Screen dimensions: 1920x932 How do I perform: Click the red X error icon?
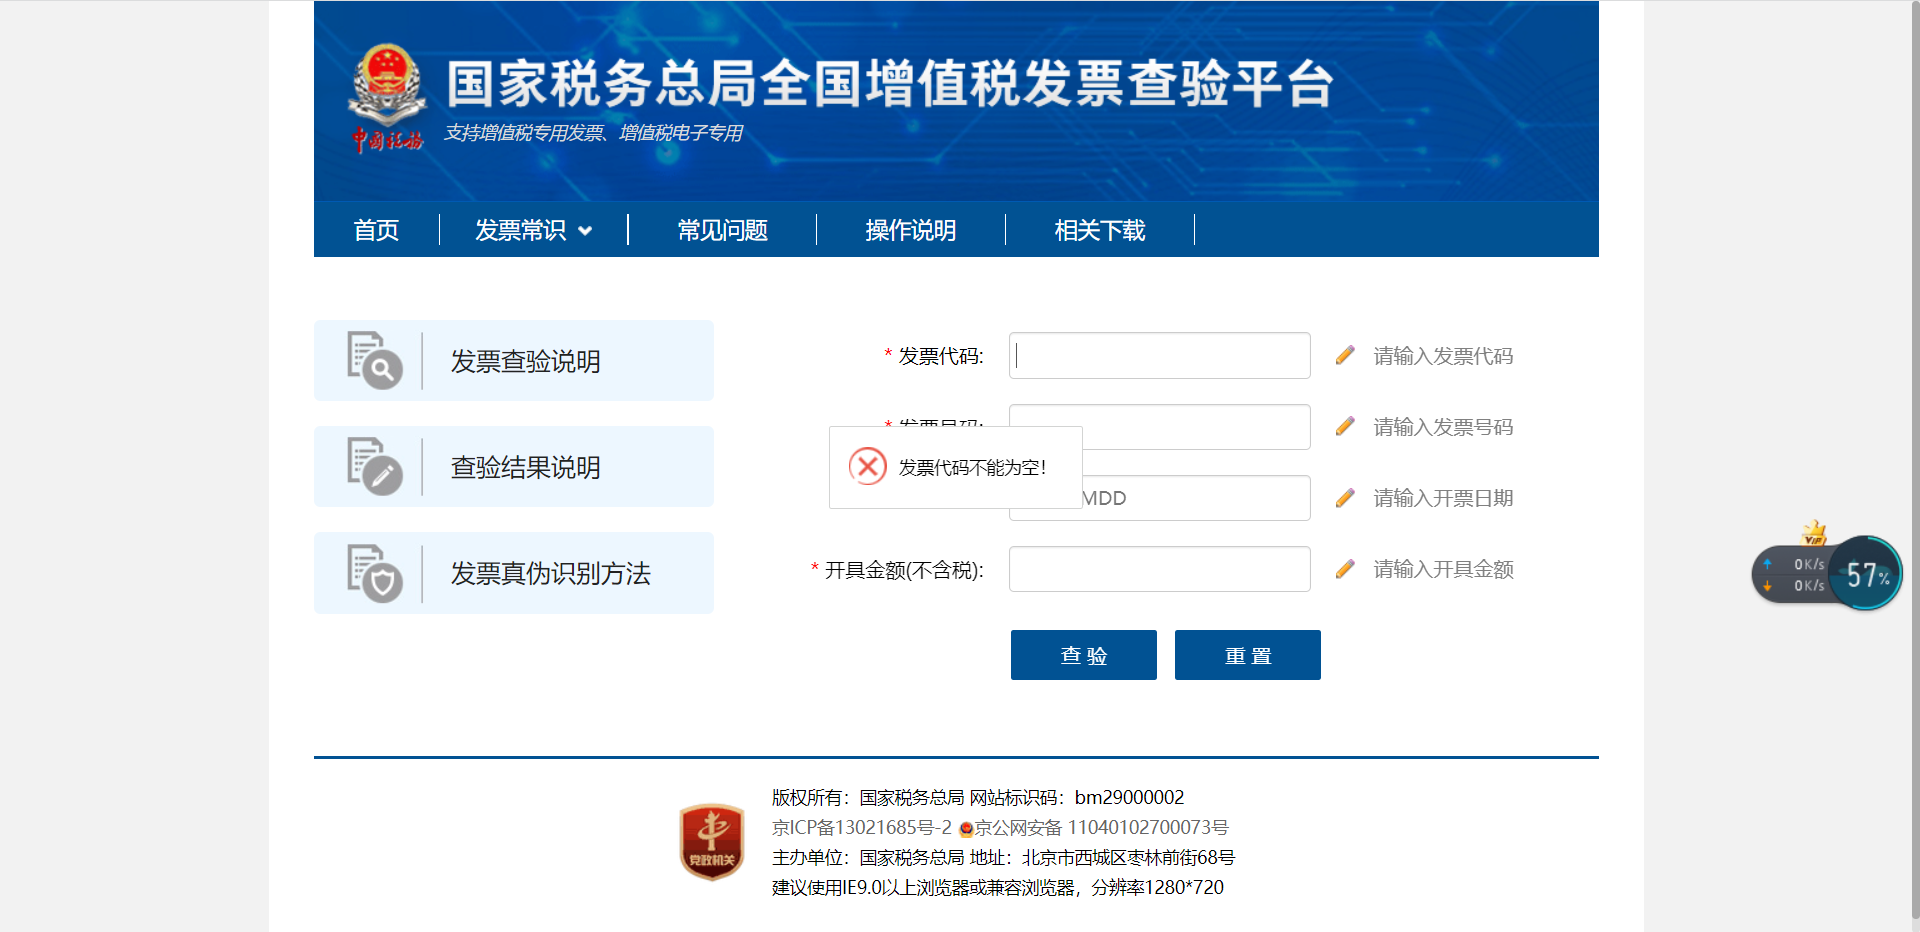[x=867, y=467]
